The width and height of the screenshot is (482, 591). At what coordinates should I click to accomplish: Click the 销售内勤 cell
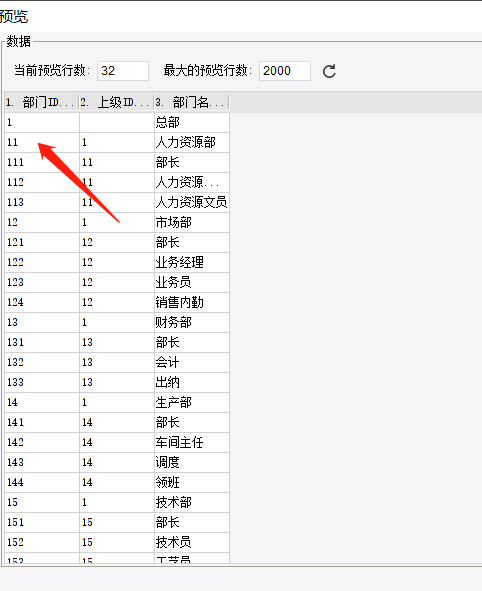[x=192, y=302]
